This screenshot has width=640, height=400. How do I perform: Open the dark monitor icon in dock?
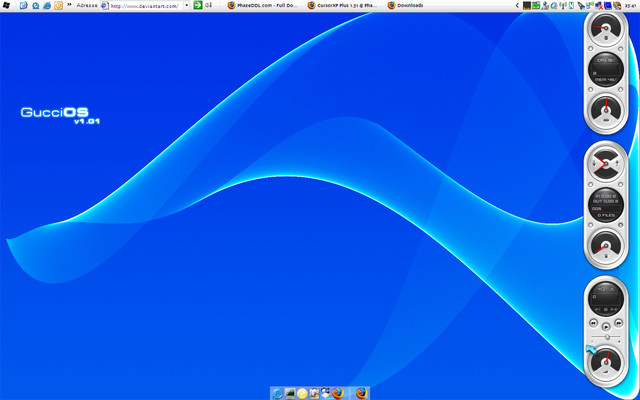(290, 393)
